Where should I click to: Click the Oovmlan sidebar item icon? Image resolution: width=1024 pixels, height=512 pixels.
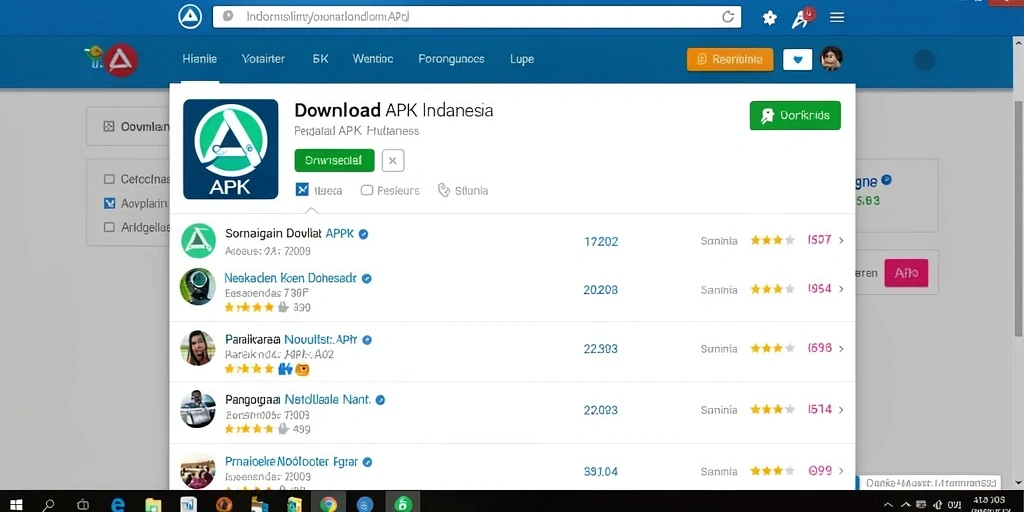109,127
